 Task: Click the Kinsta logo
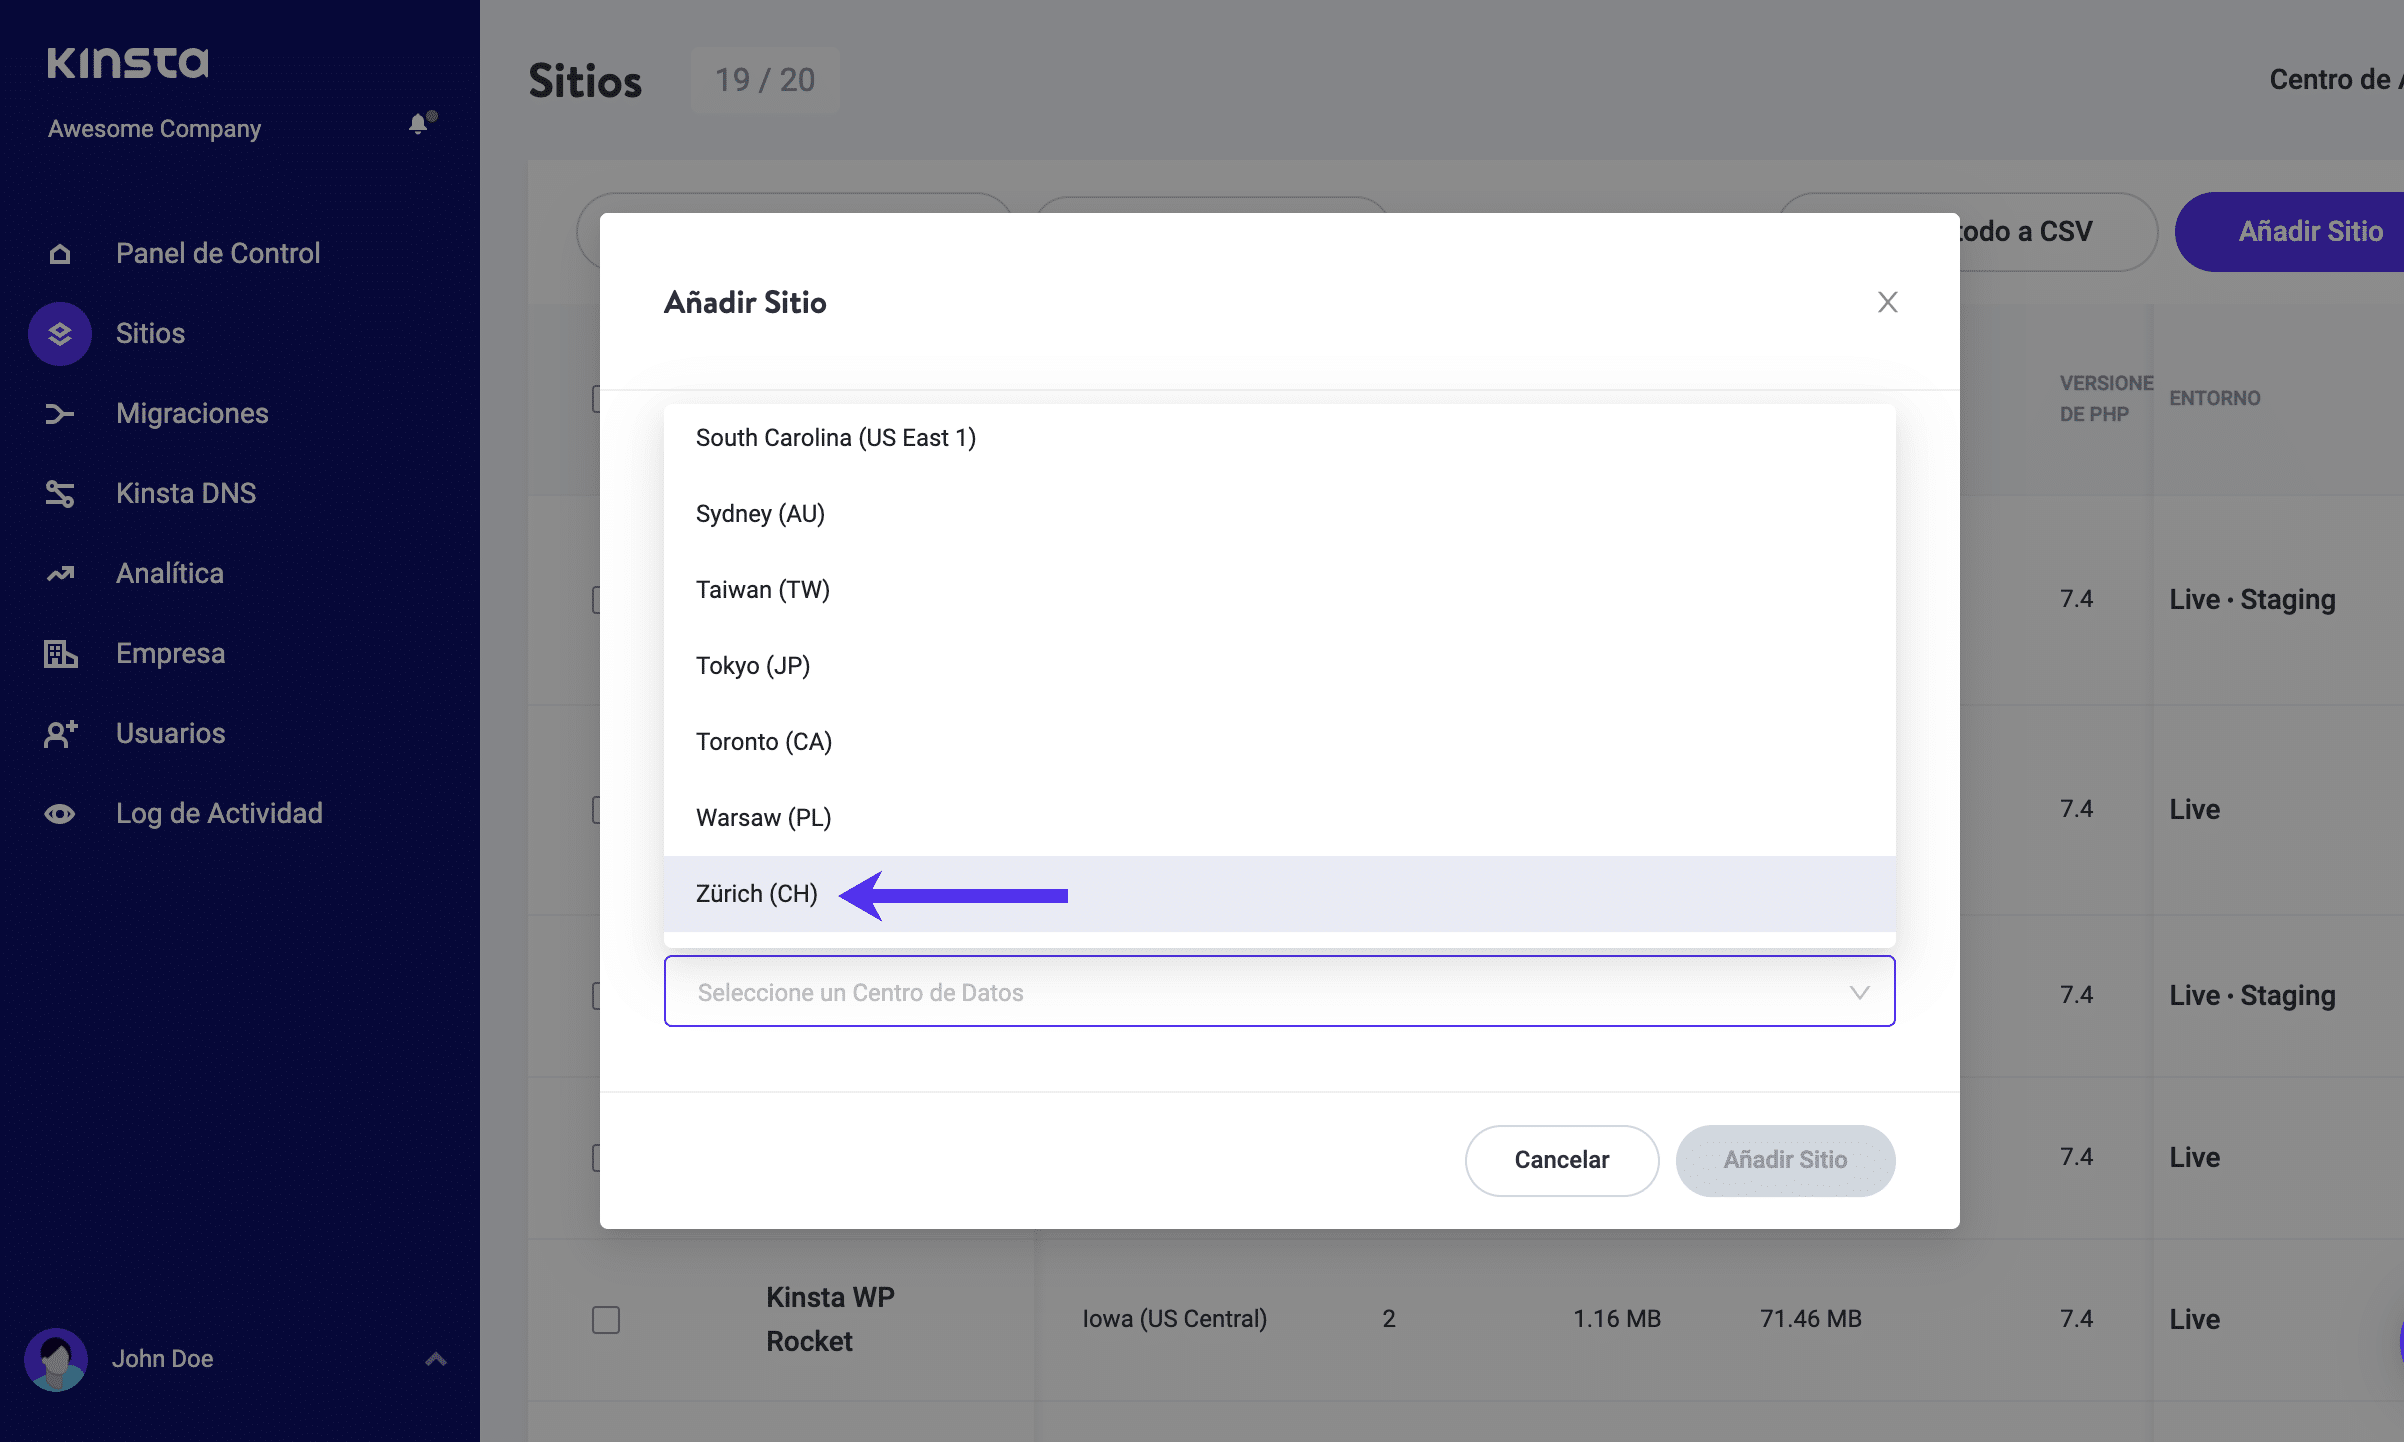pos(128,63)
